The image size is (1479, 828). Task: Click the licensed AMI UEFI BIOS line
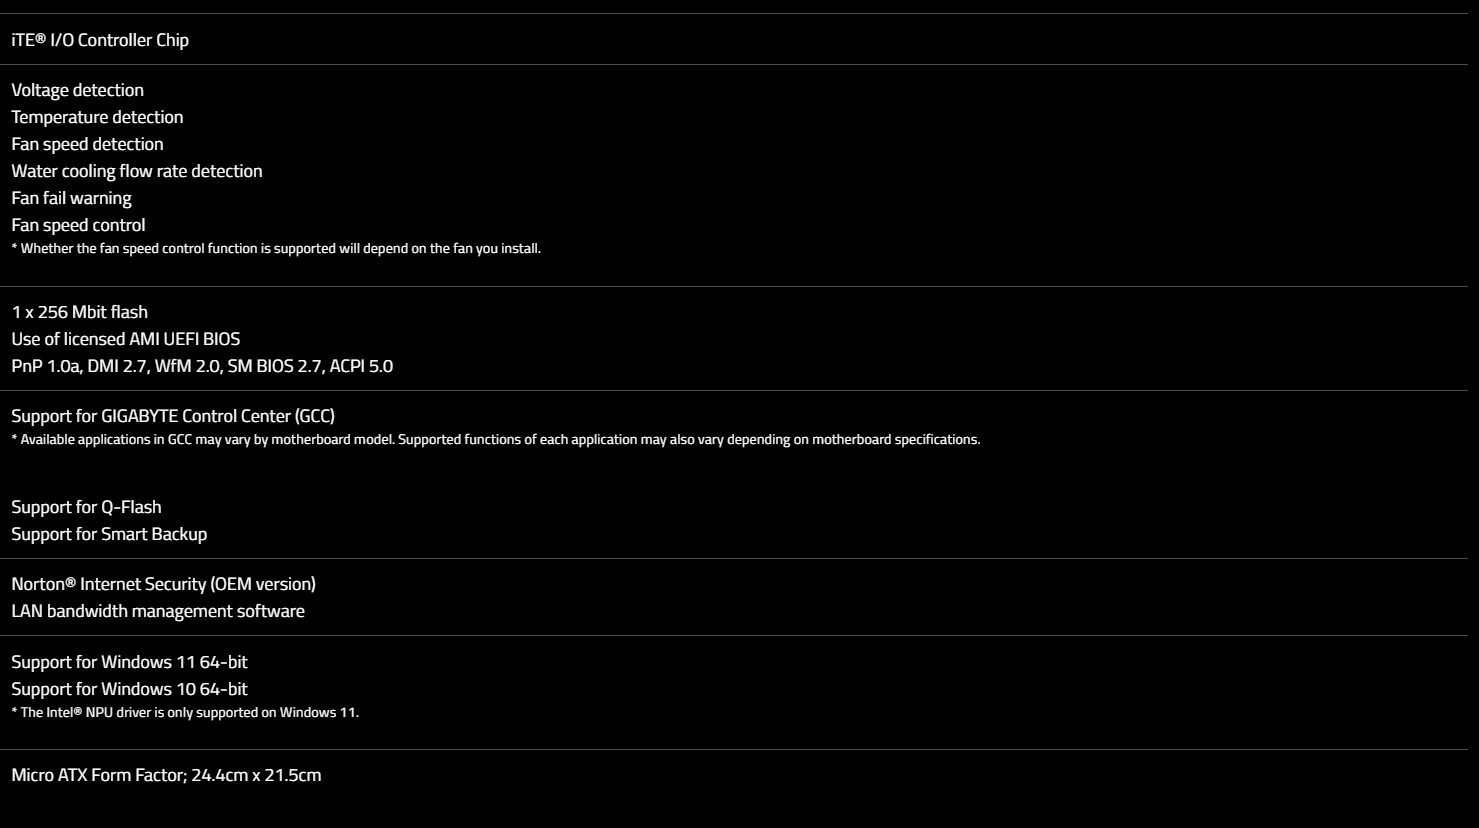pyautogui.click(x=126, y=339)
